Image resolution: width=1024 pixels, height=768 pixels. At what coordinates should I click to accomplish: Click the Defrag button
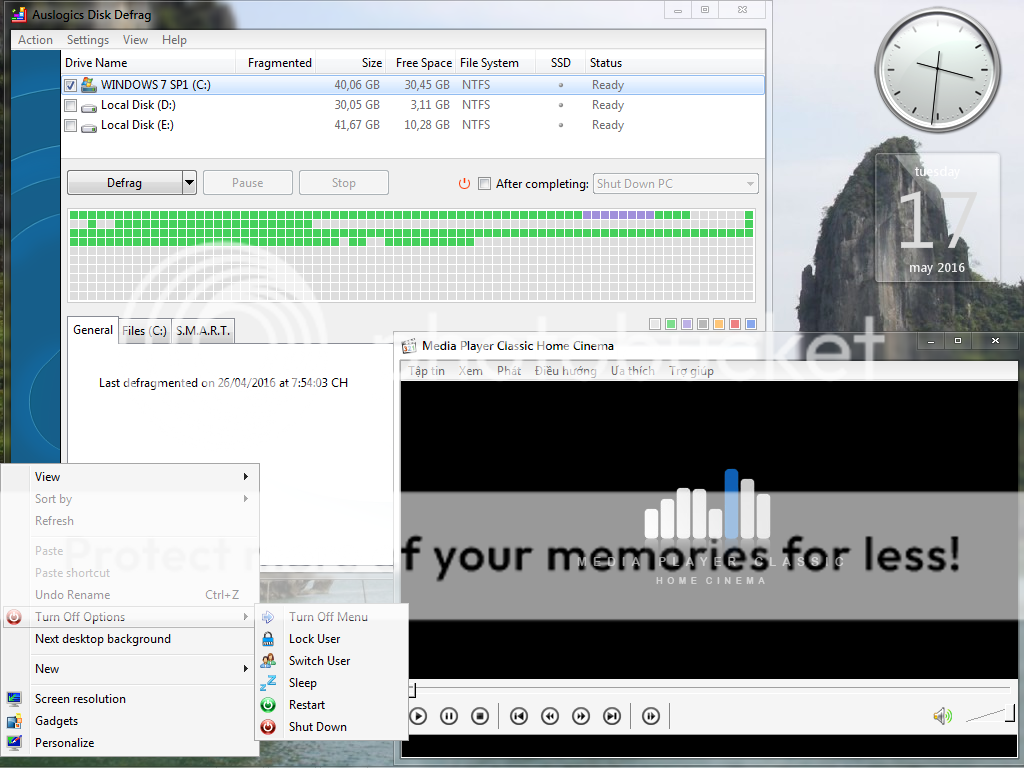click(x=125, y=183)
